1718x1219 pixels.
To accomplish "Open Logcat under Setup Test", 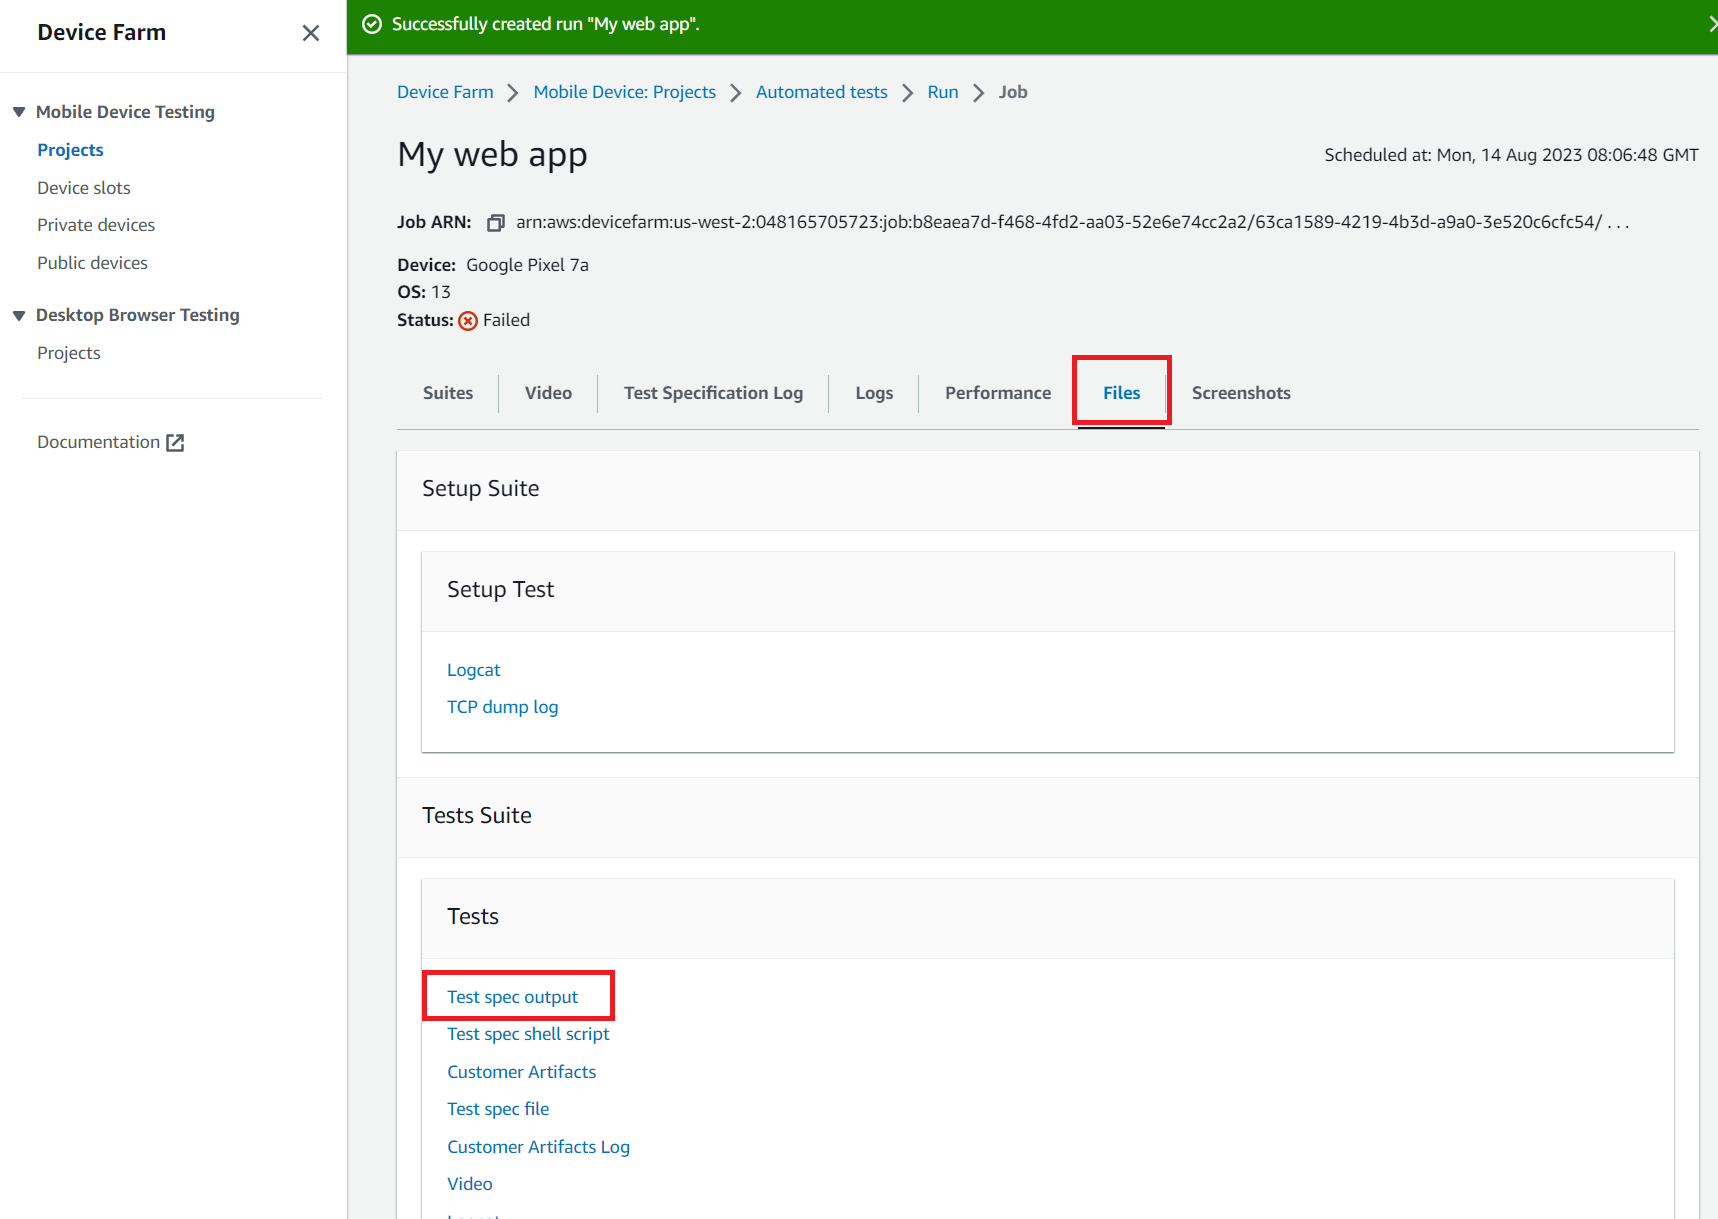I will coord(473,670).
